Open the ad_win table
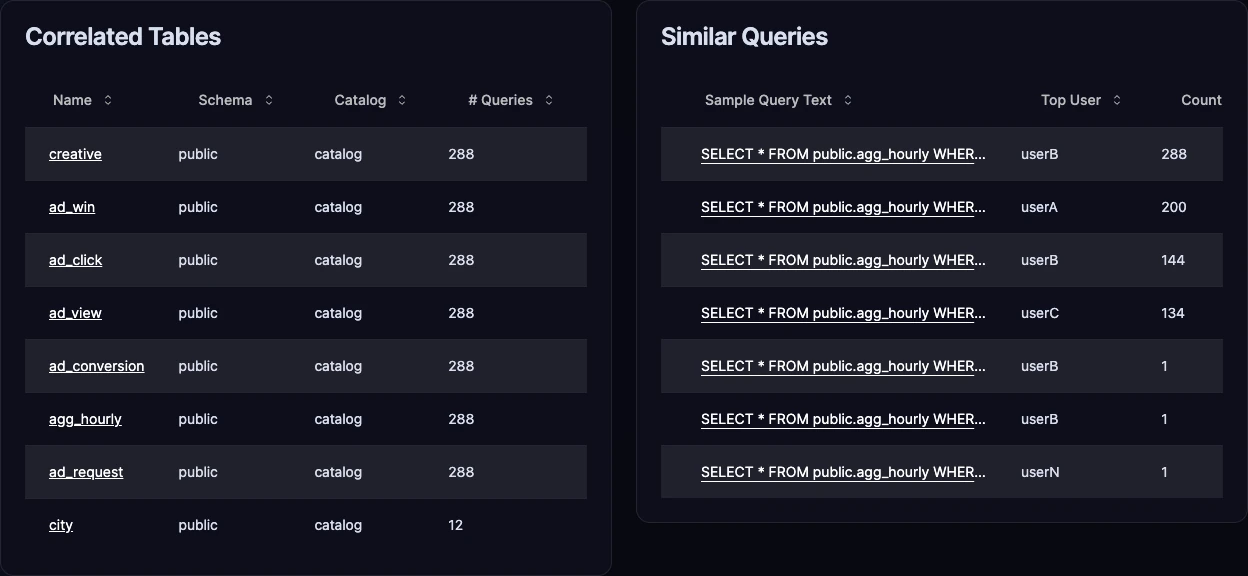Image resolution: width=1248 pixels, height=576 pixels. [x=71, y=207]
